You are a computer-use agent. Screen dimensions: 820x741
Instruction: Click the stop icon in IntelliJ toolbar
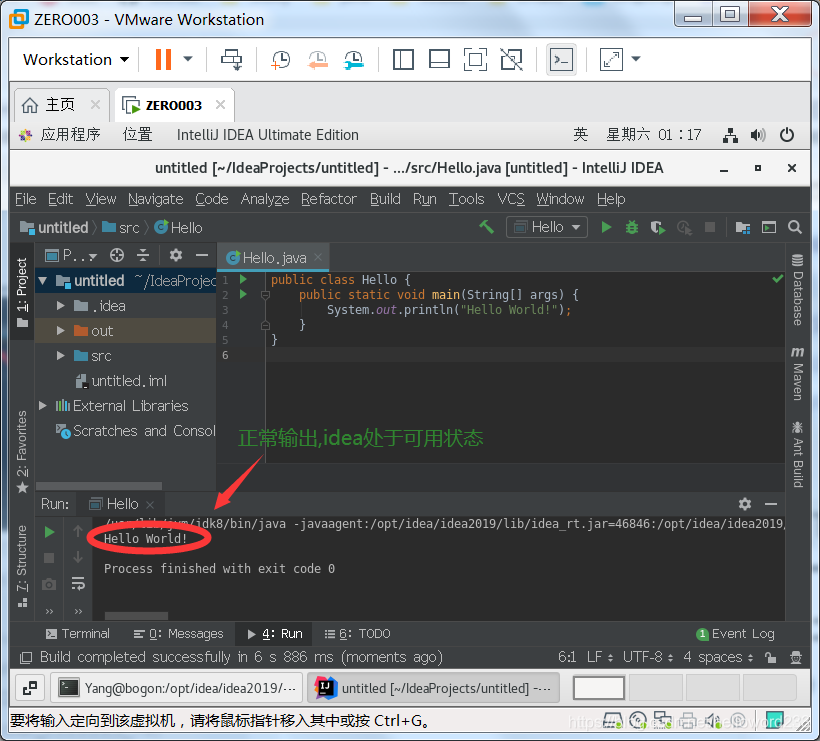(x=710, y=227)
